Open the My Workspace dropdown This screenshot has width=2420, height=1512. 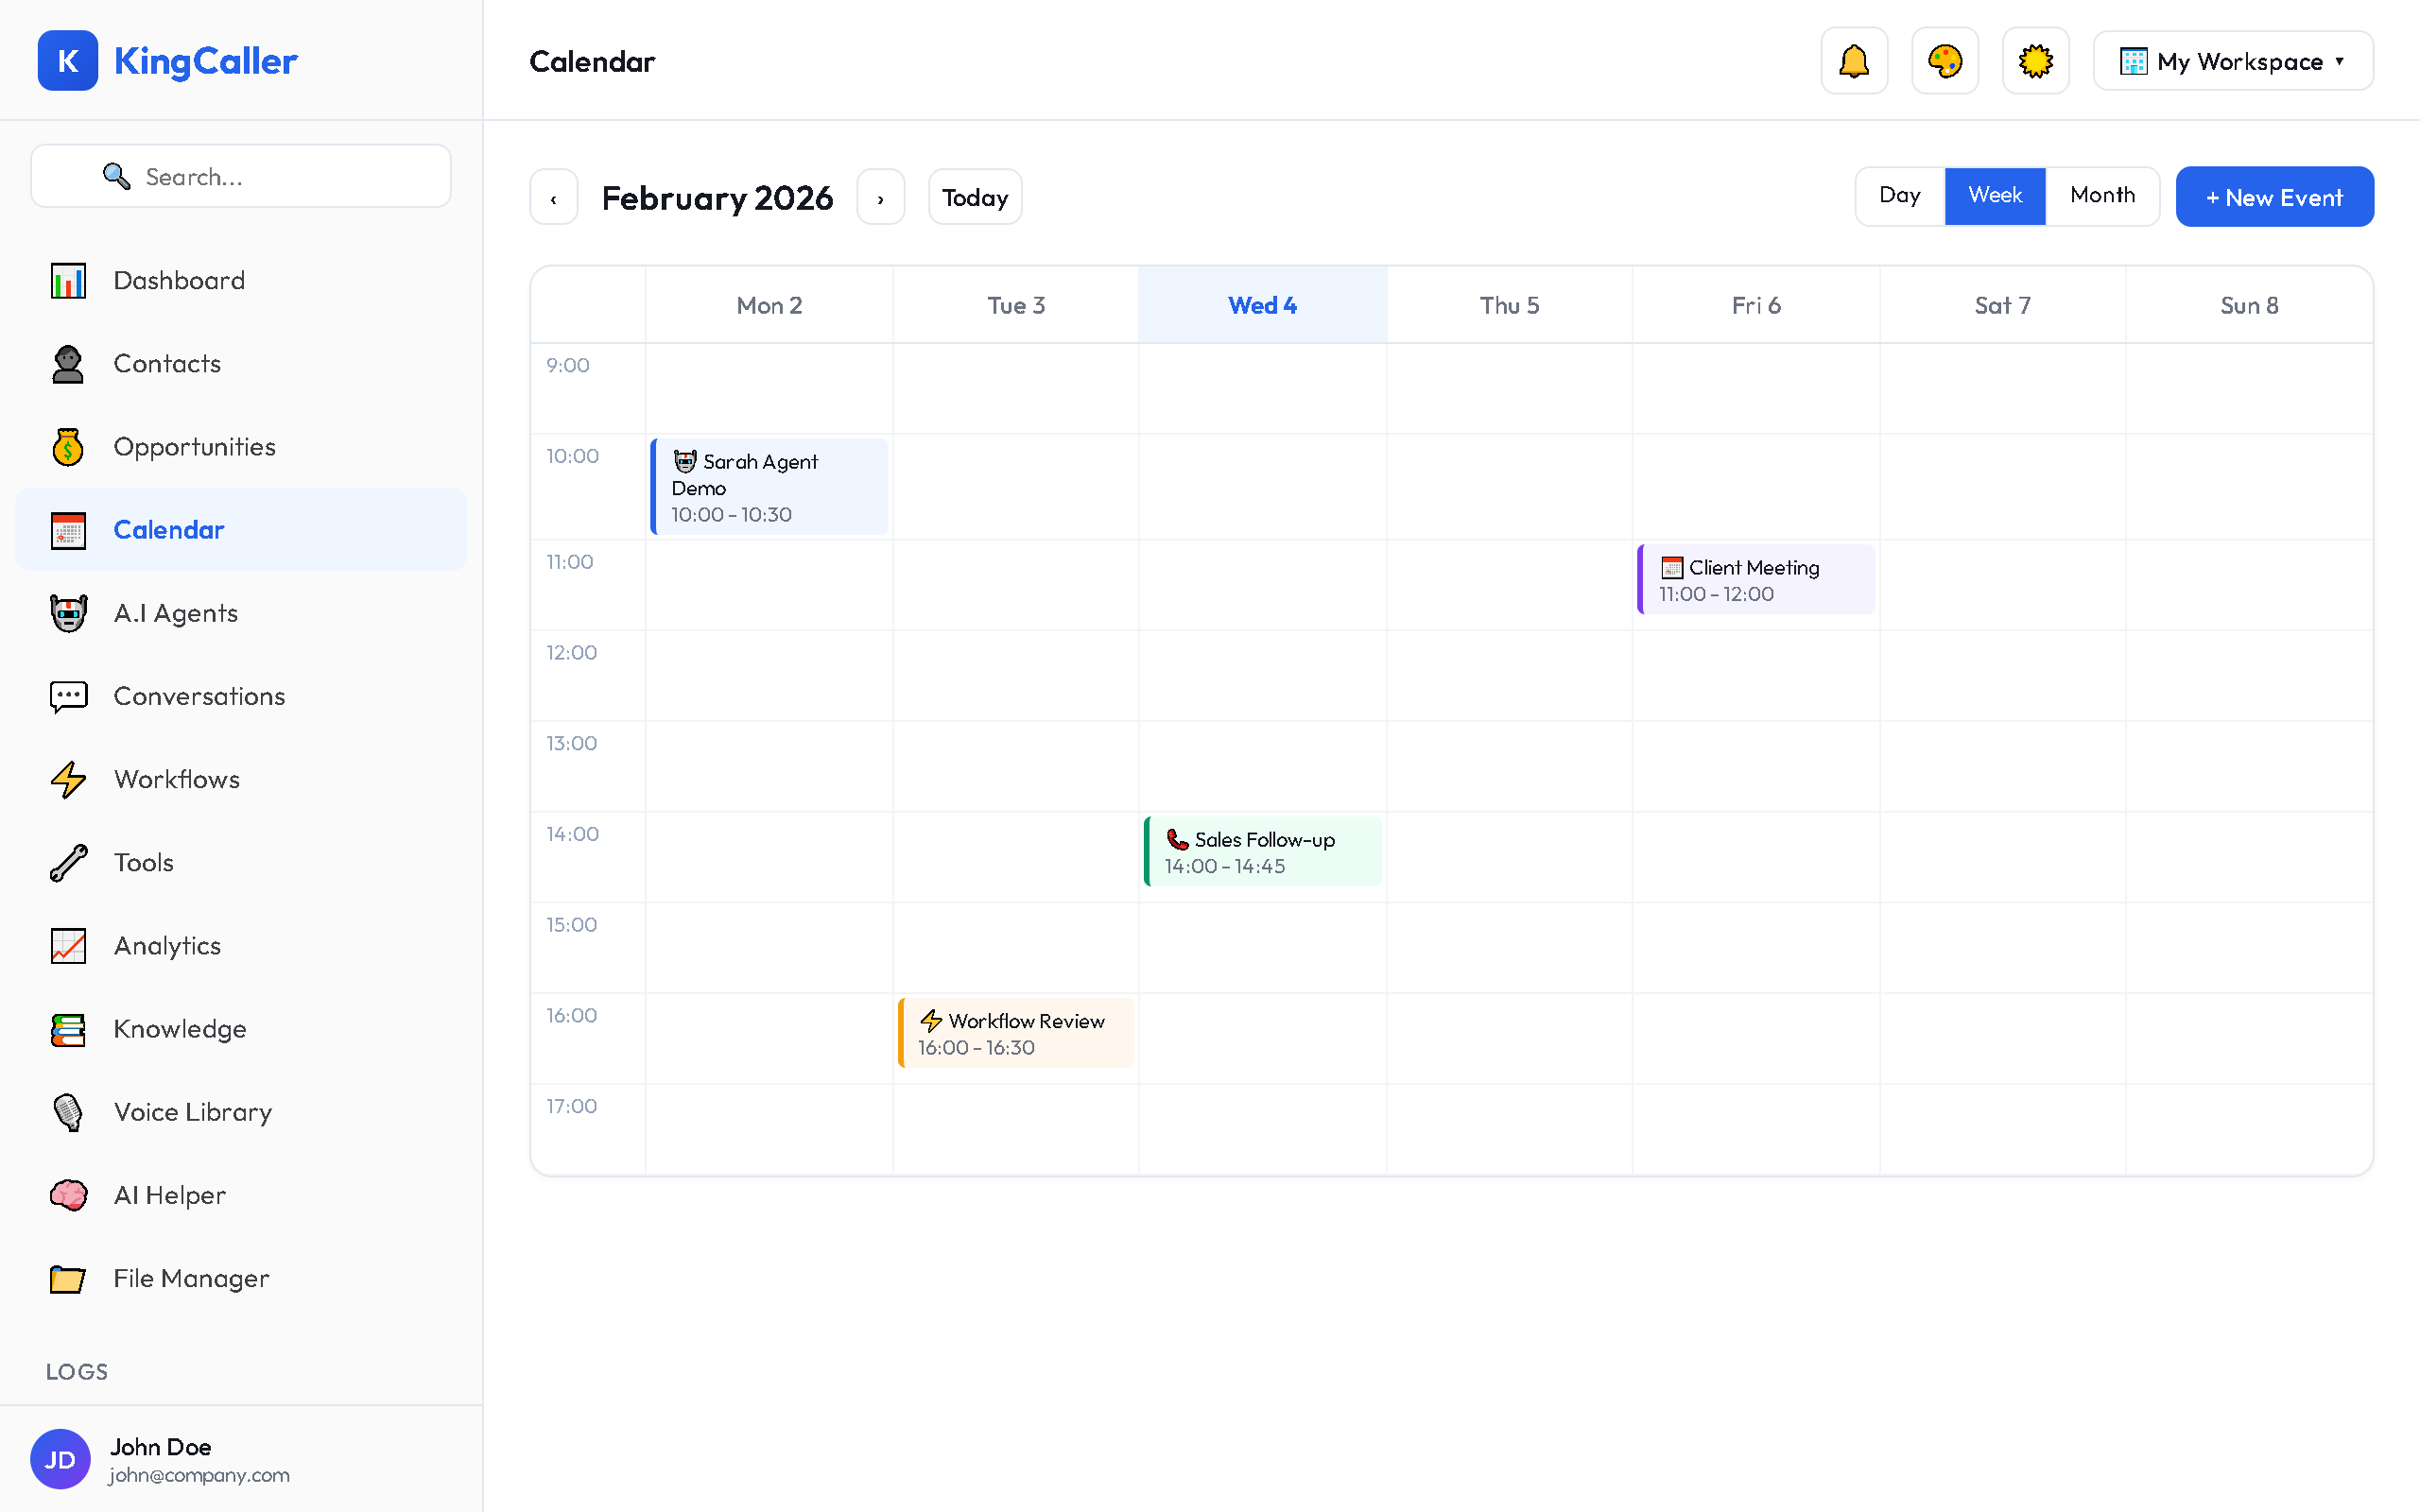click(x=2232, y=60)
